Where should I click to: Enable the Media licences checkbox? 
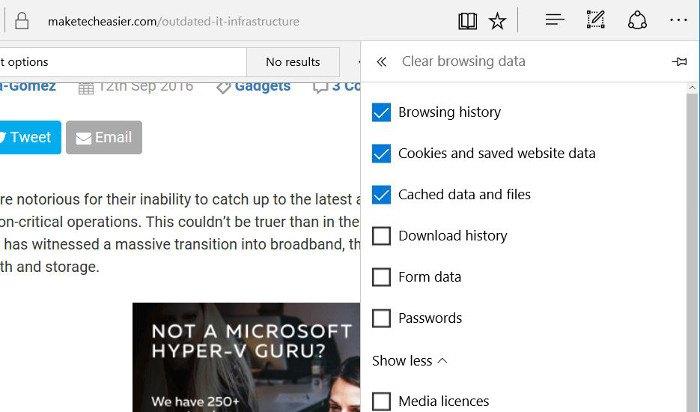pyautogui.click(x=381, y=401)
